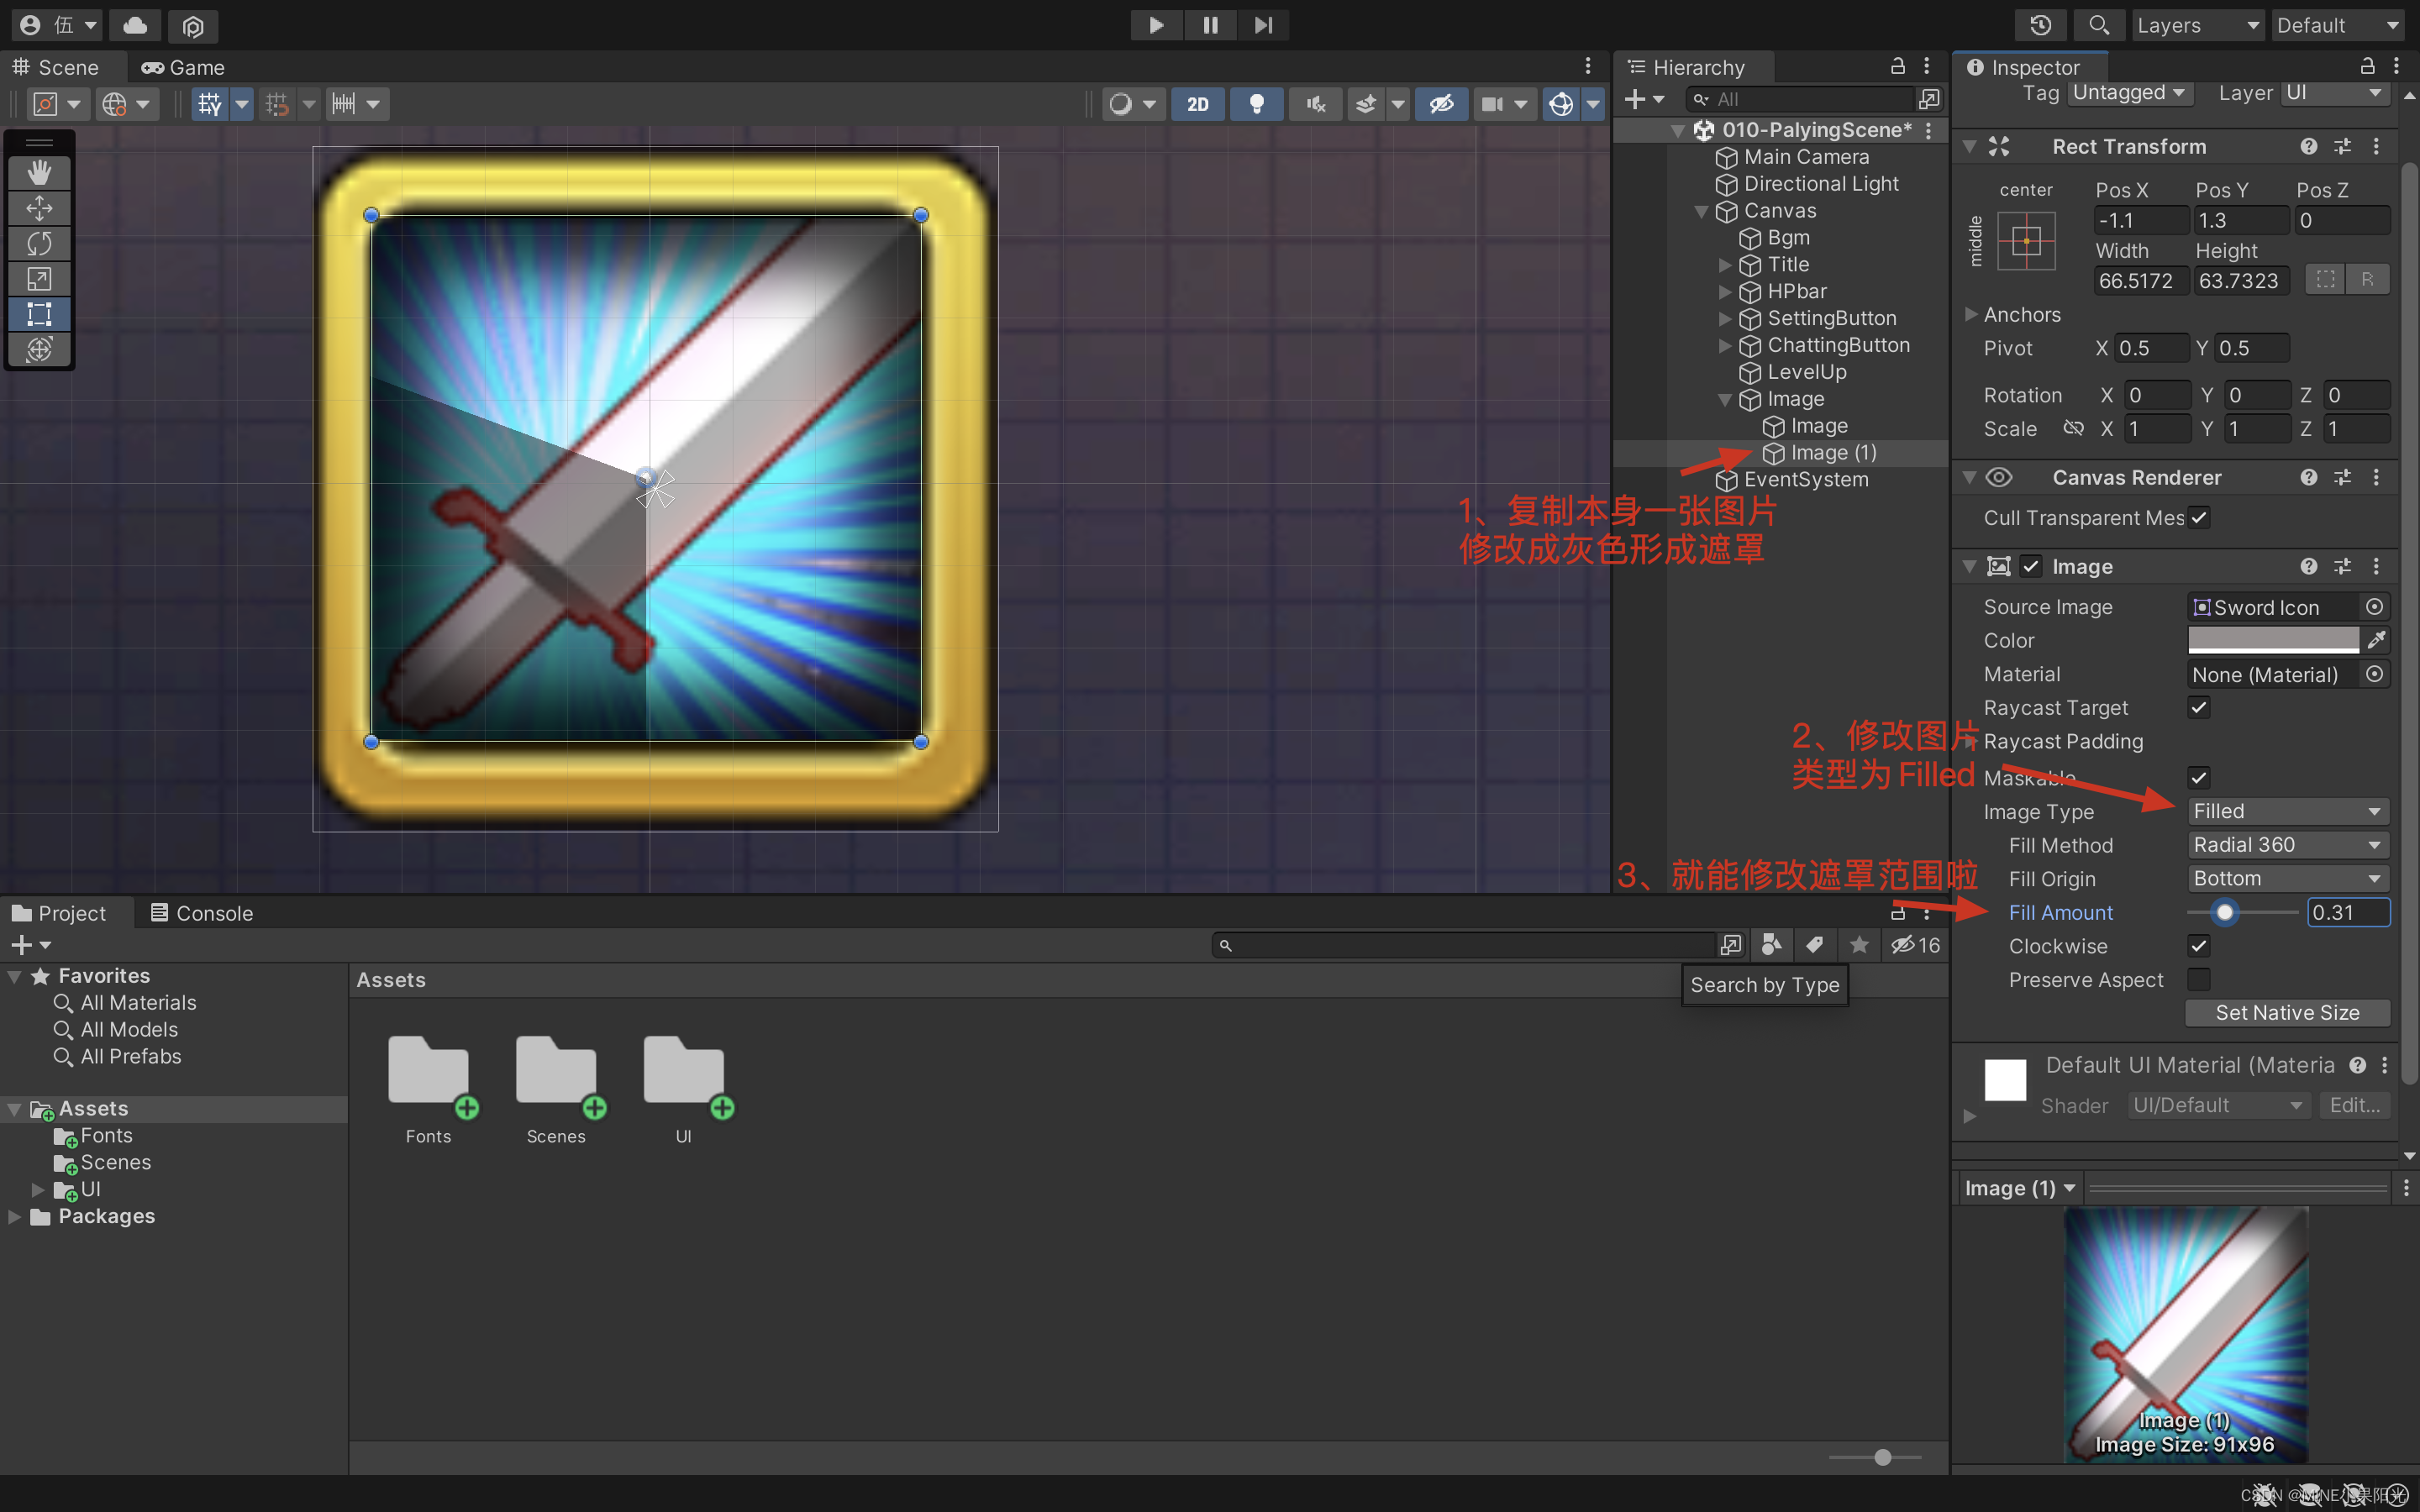The width and height of the screenshot is (2420, 1512).
Task: Toggle scene audio mute icon
Action: [x=1316, y=104]
